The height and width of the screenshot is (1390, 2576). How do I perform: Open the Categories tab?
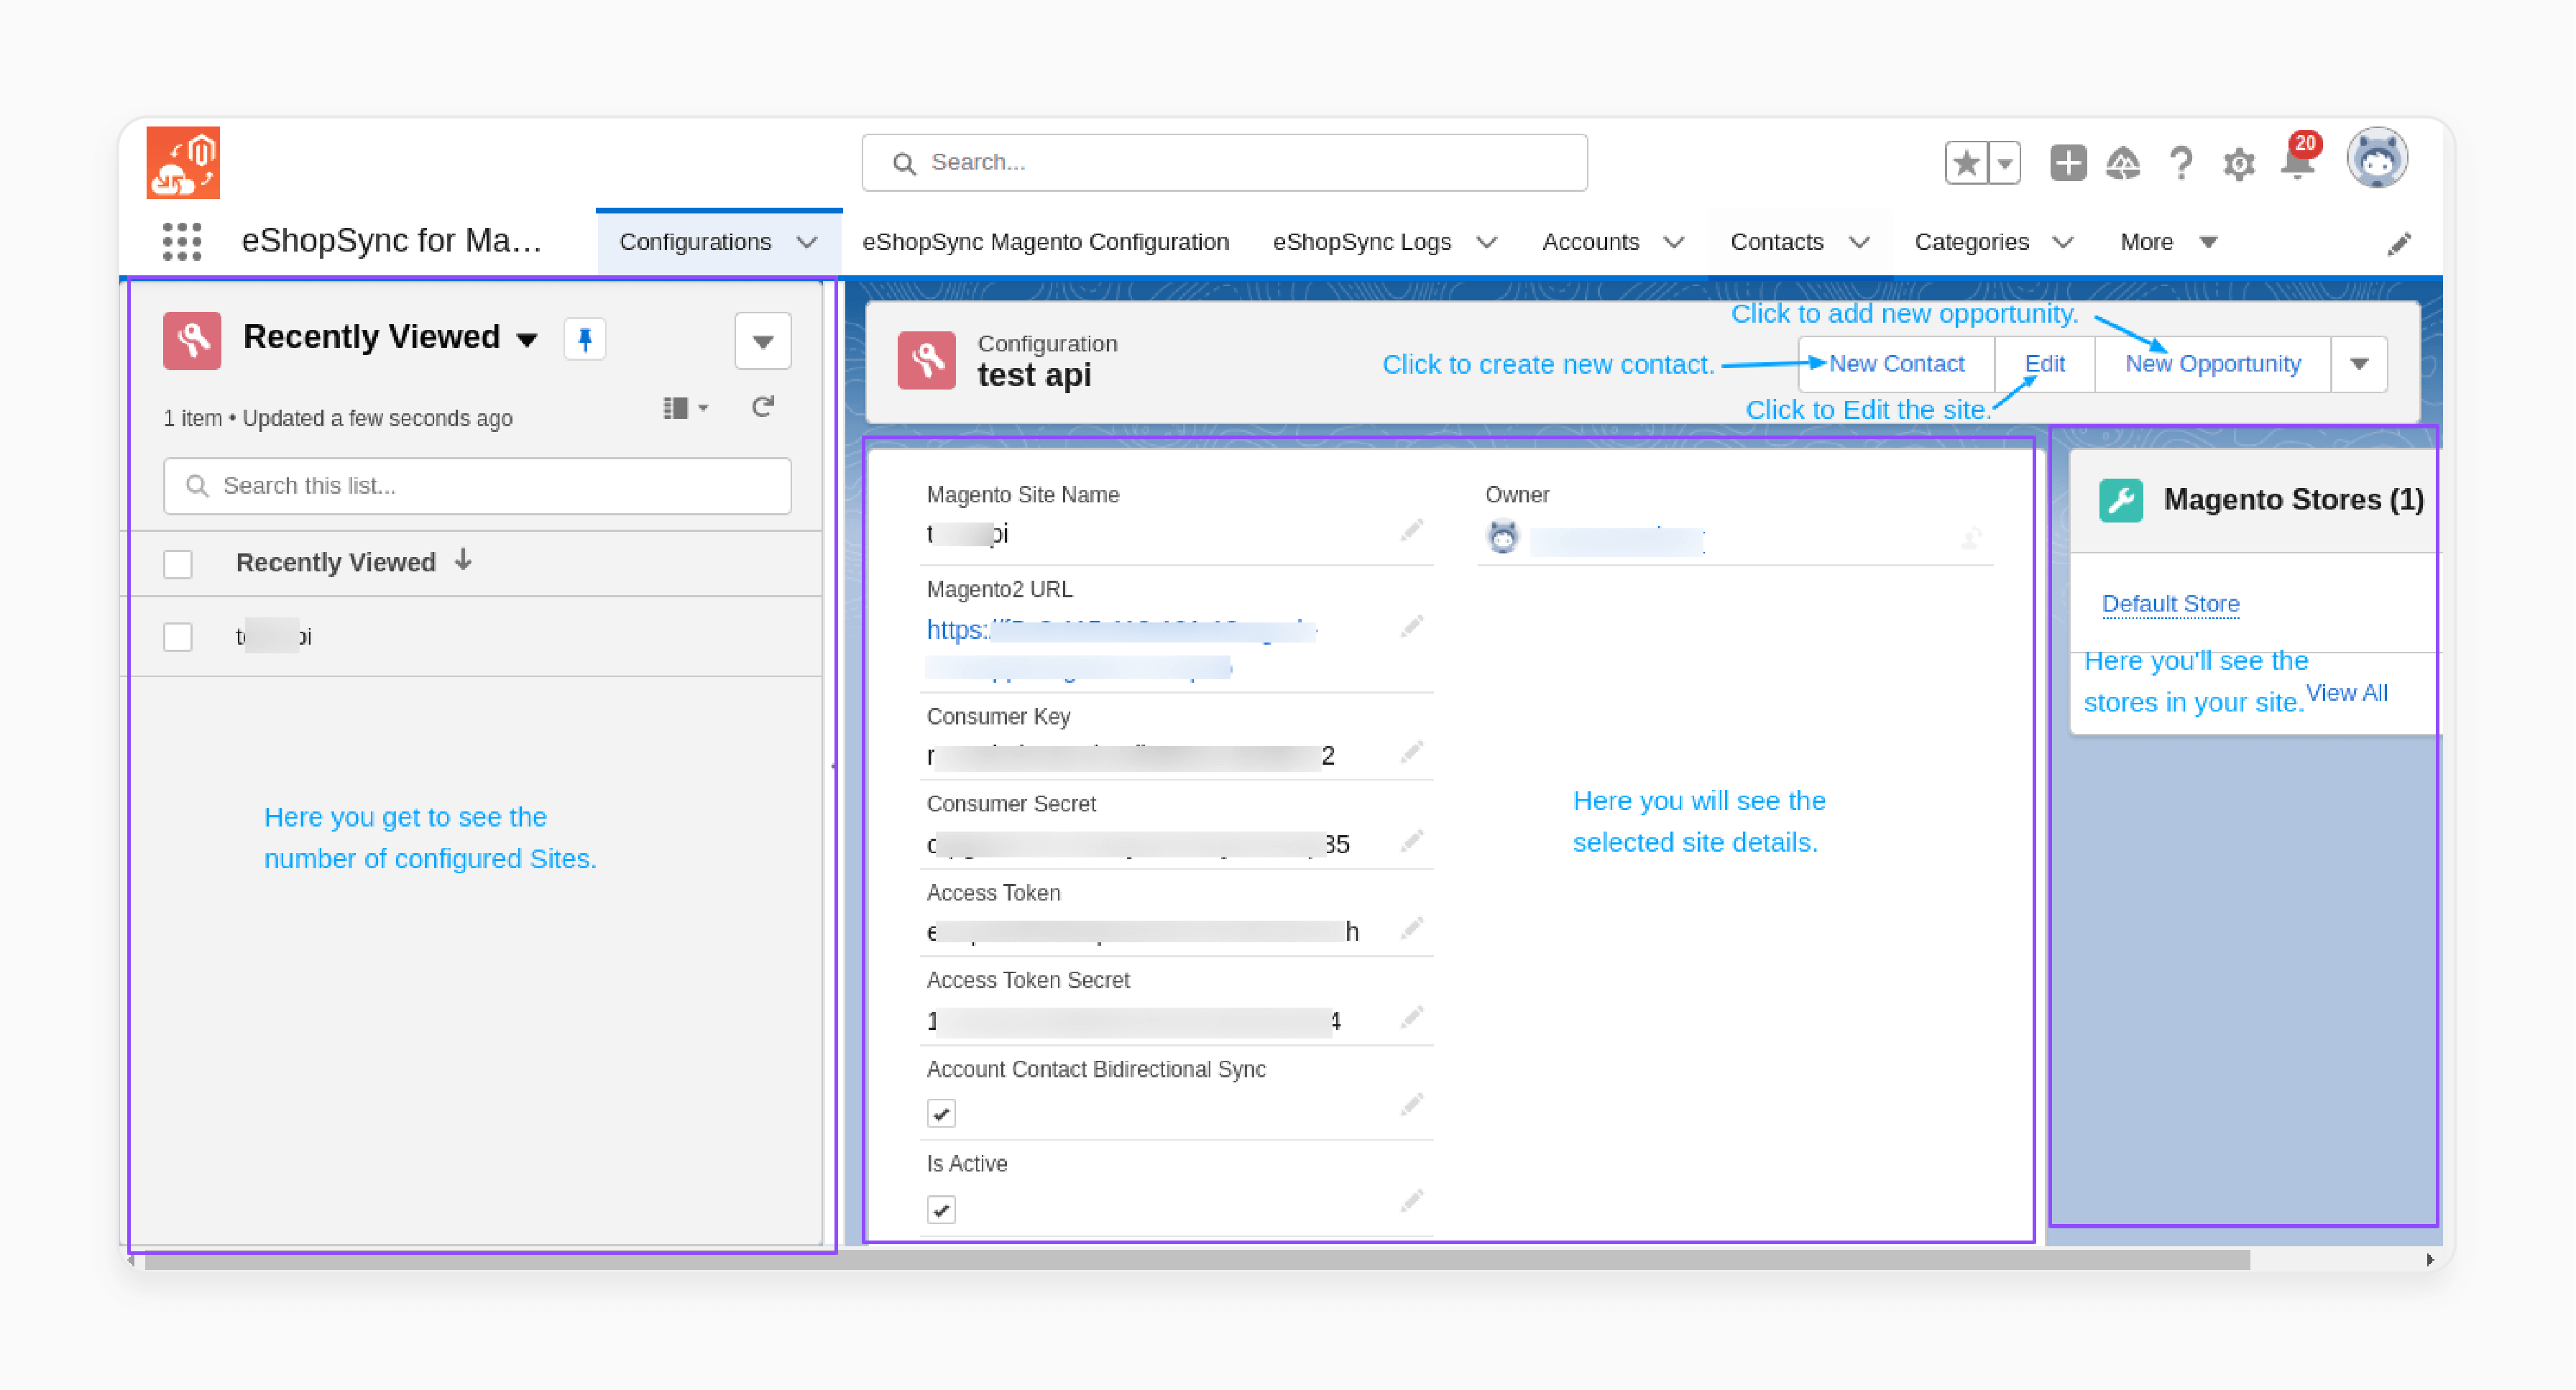[x=1971, y=242]
